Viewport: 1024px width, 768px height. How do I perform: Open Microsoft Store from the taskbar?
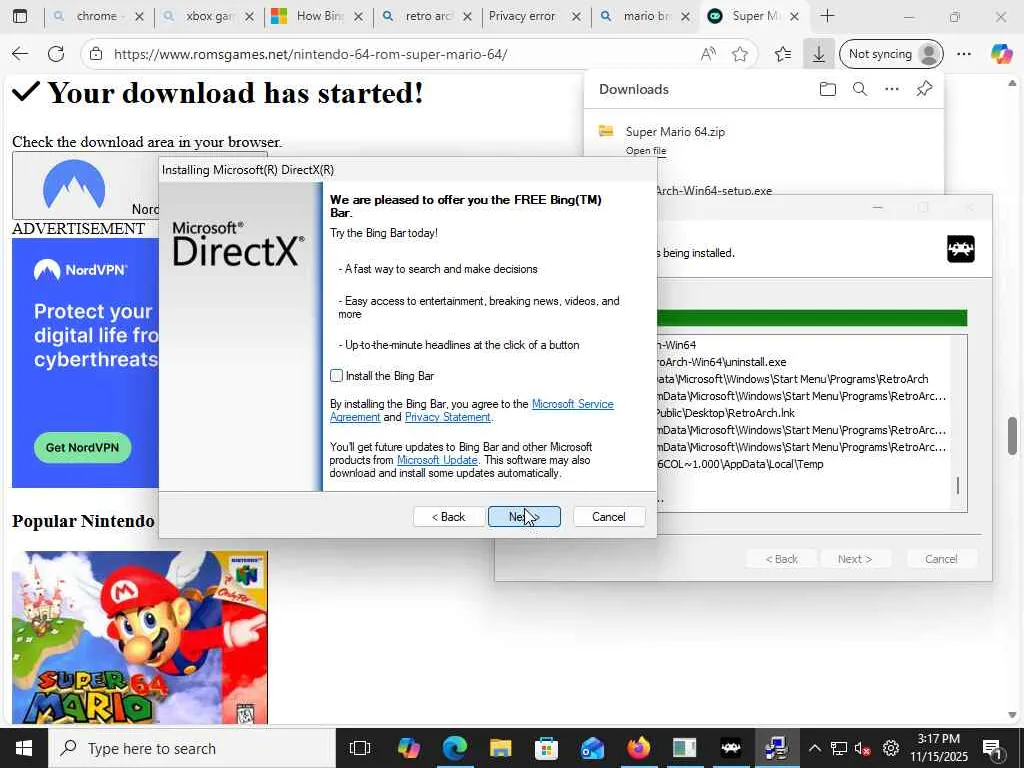546,748
